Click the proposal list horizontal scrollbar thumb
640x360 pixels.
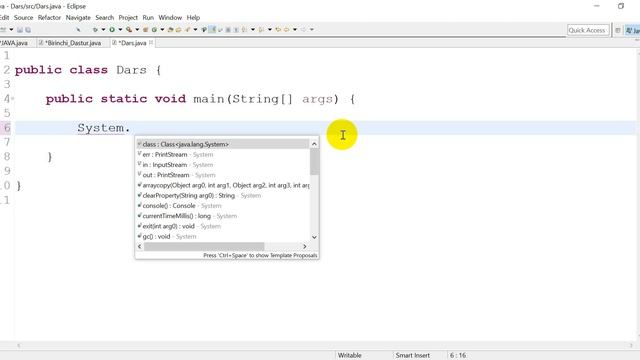coord(204,247)
